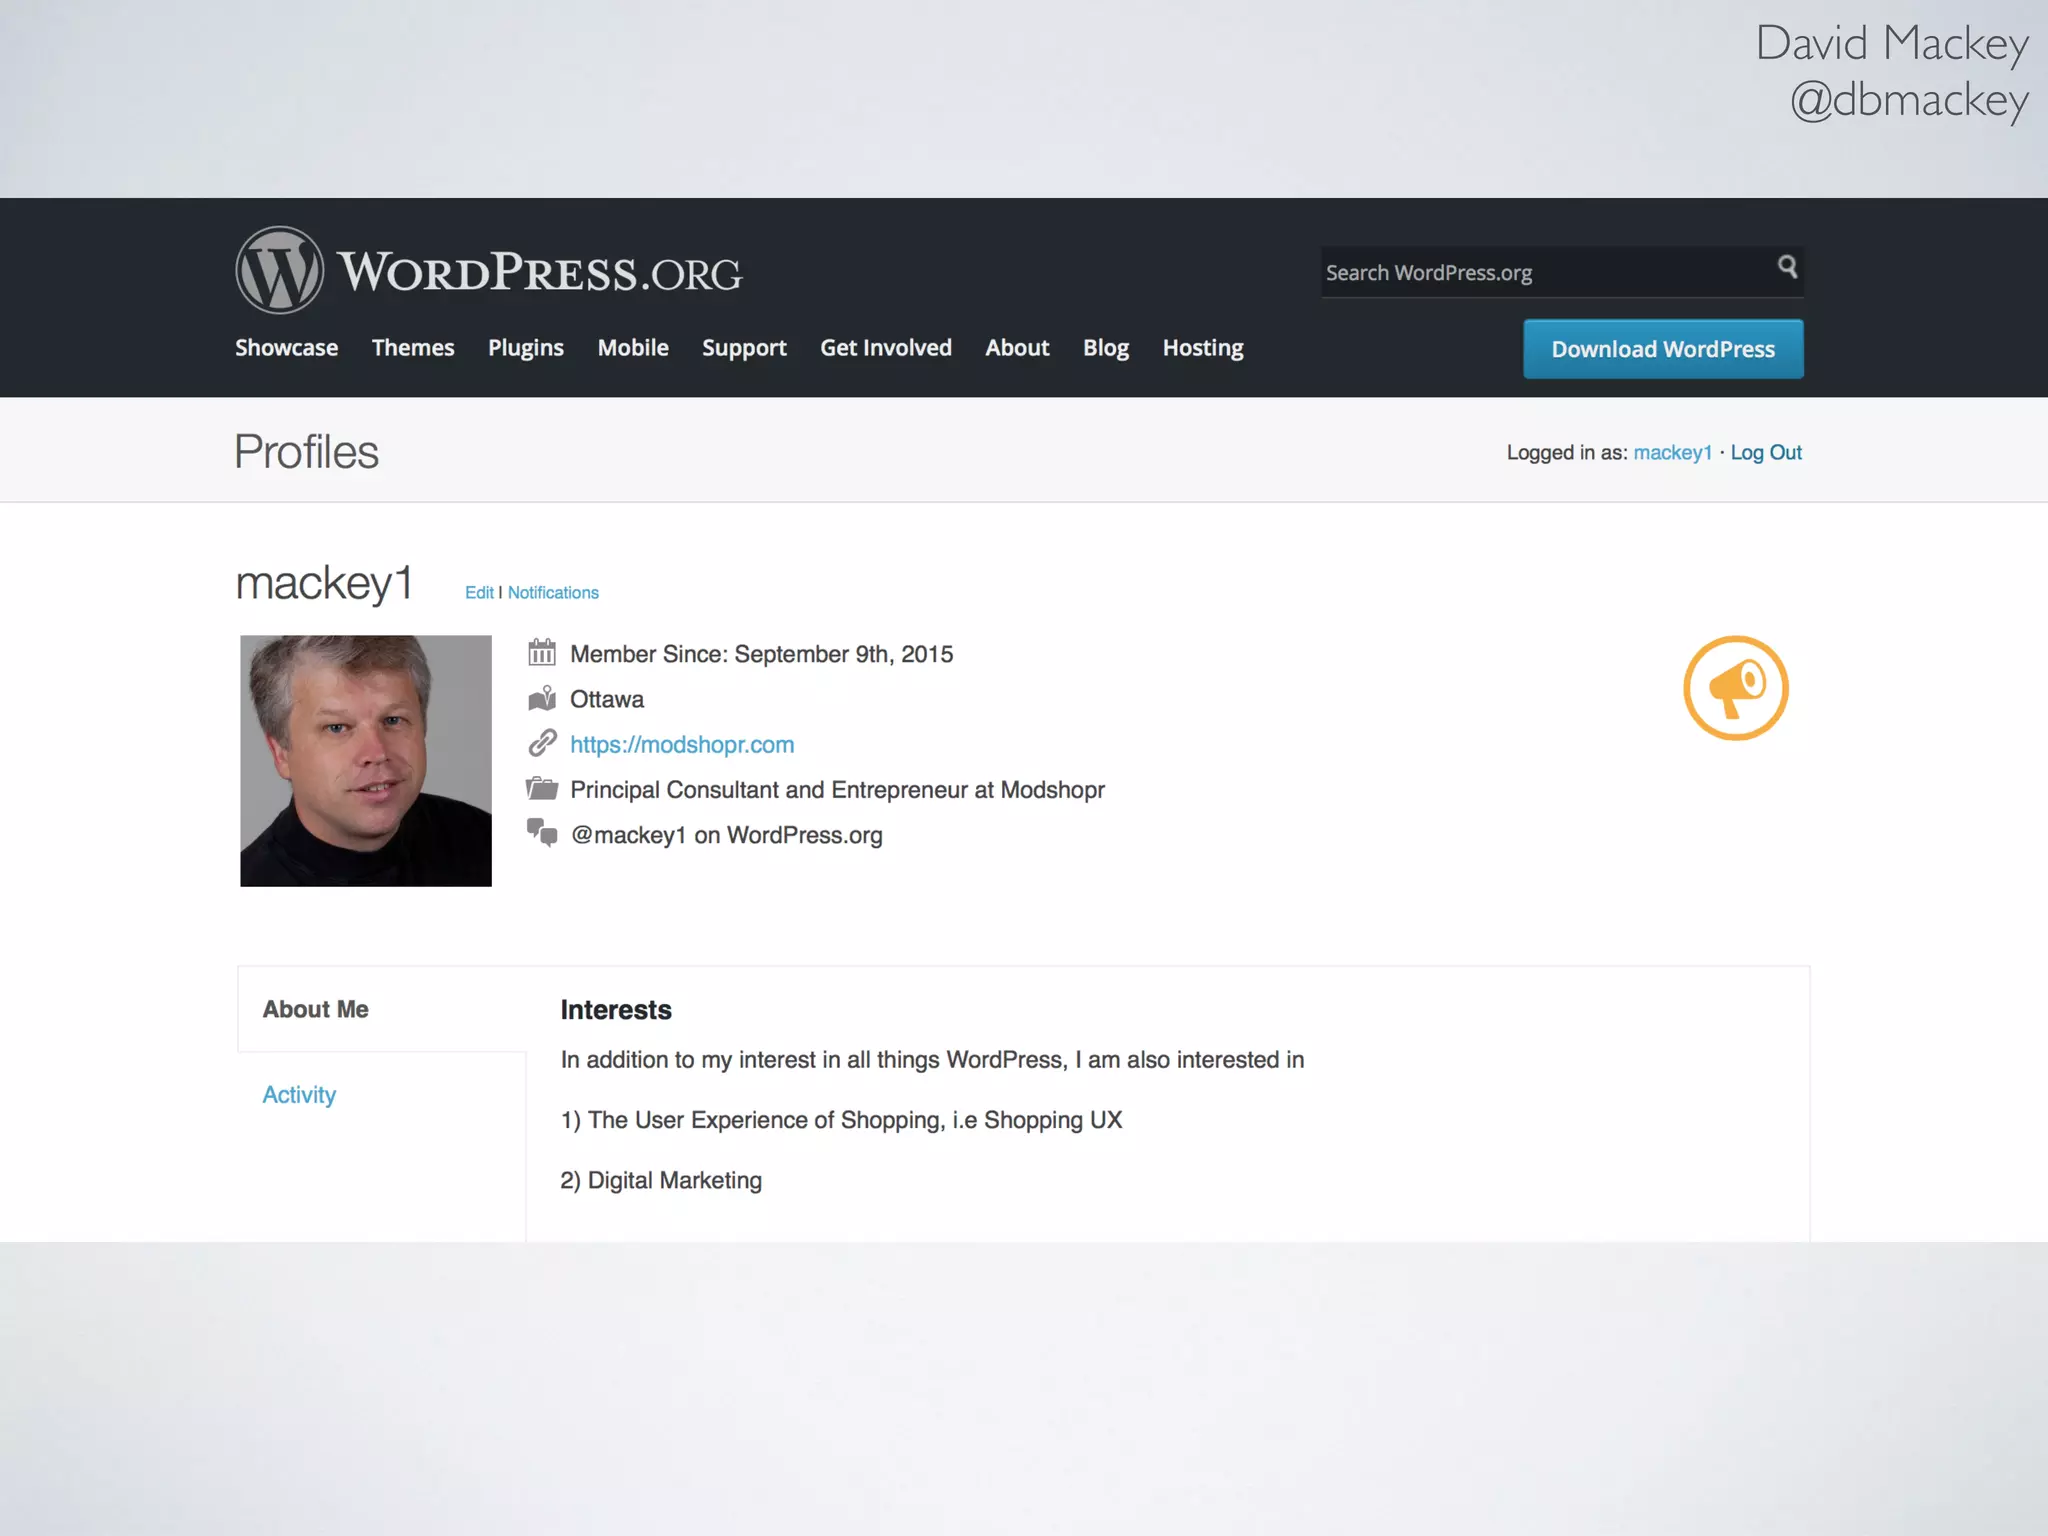Go to the Themes page
This screenshot has width=2048, height=1536.
(x=413, y=348)
